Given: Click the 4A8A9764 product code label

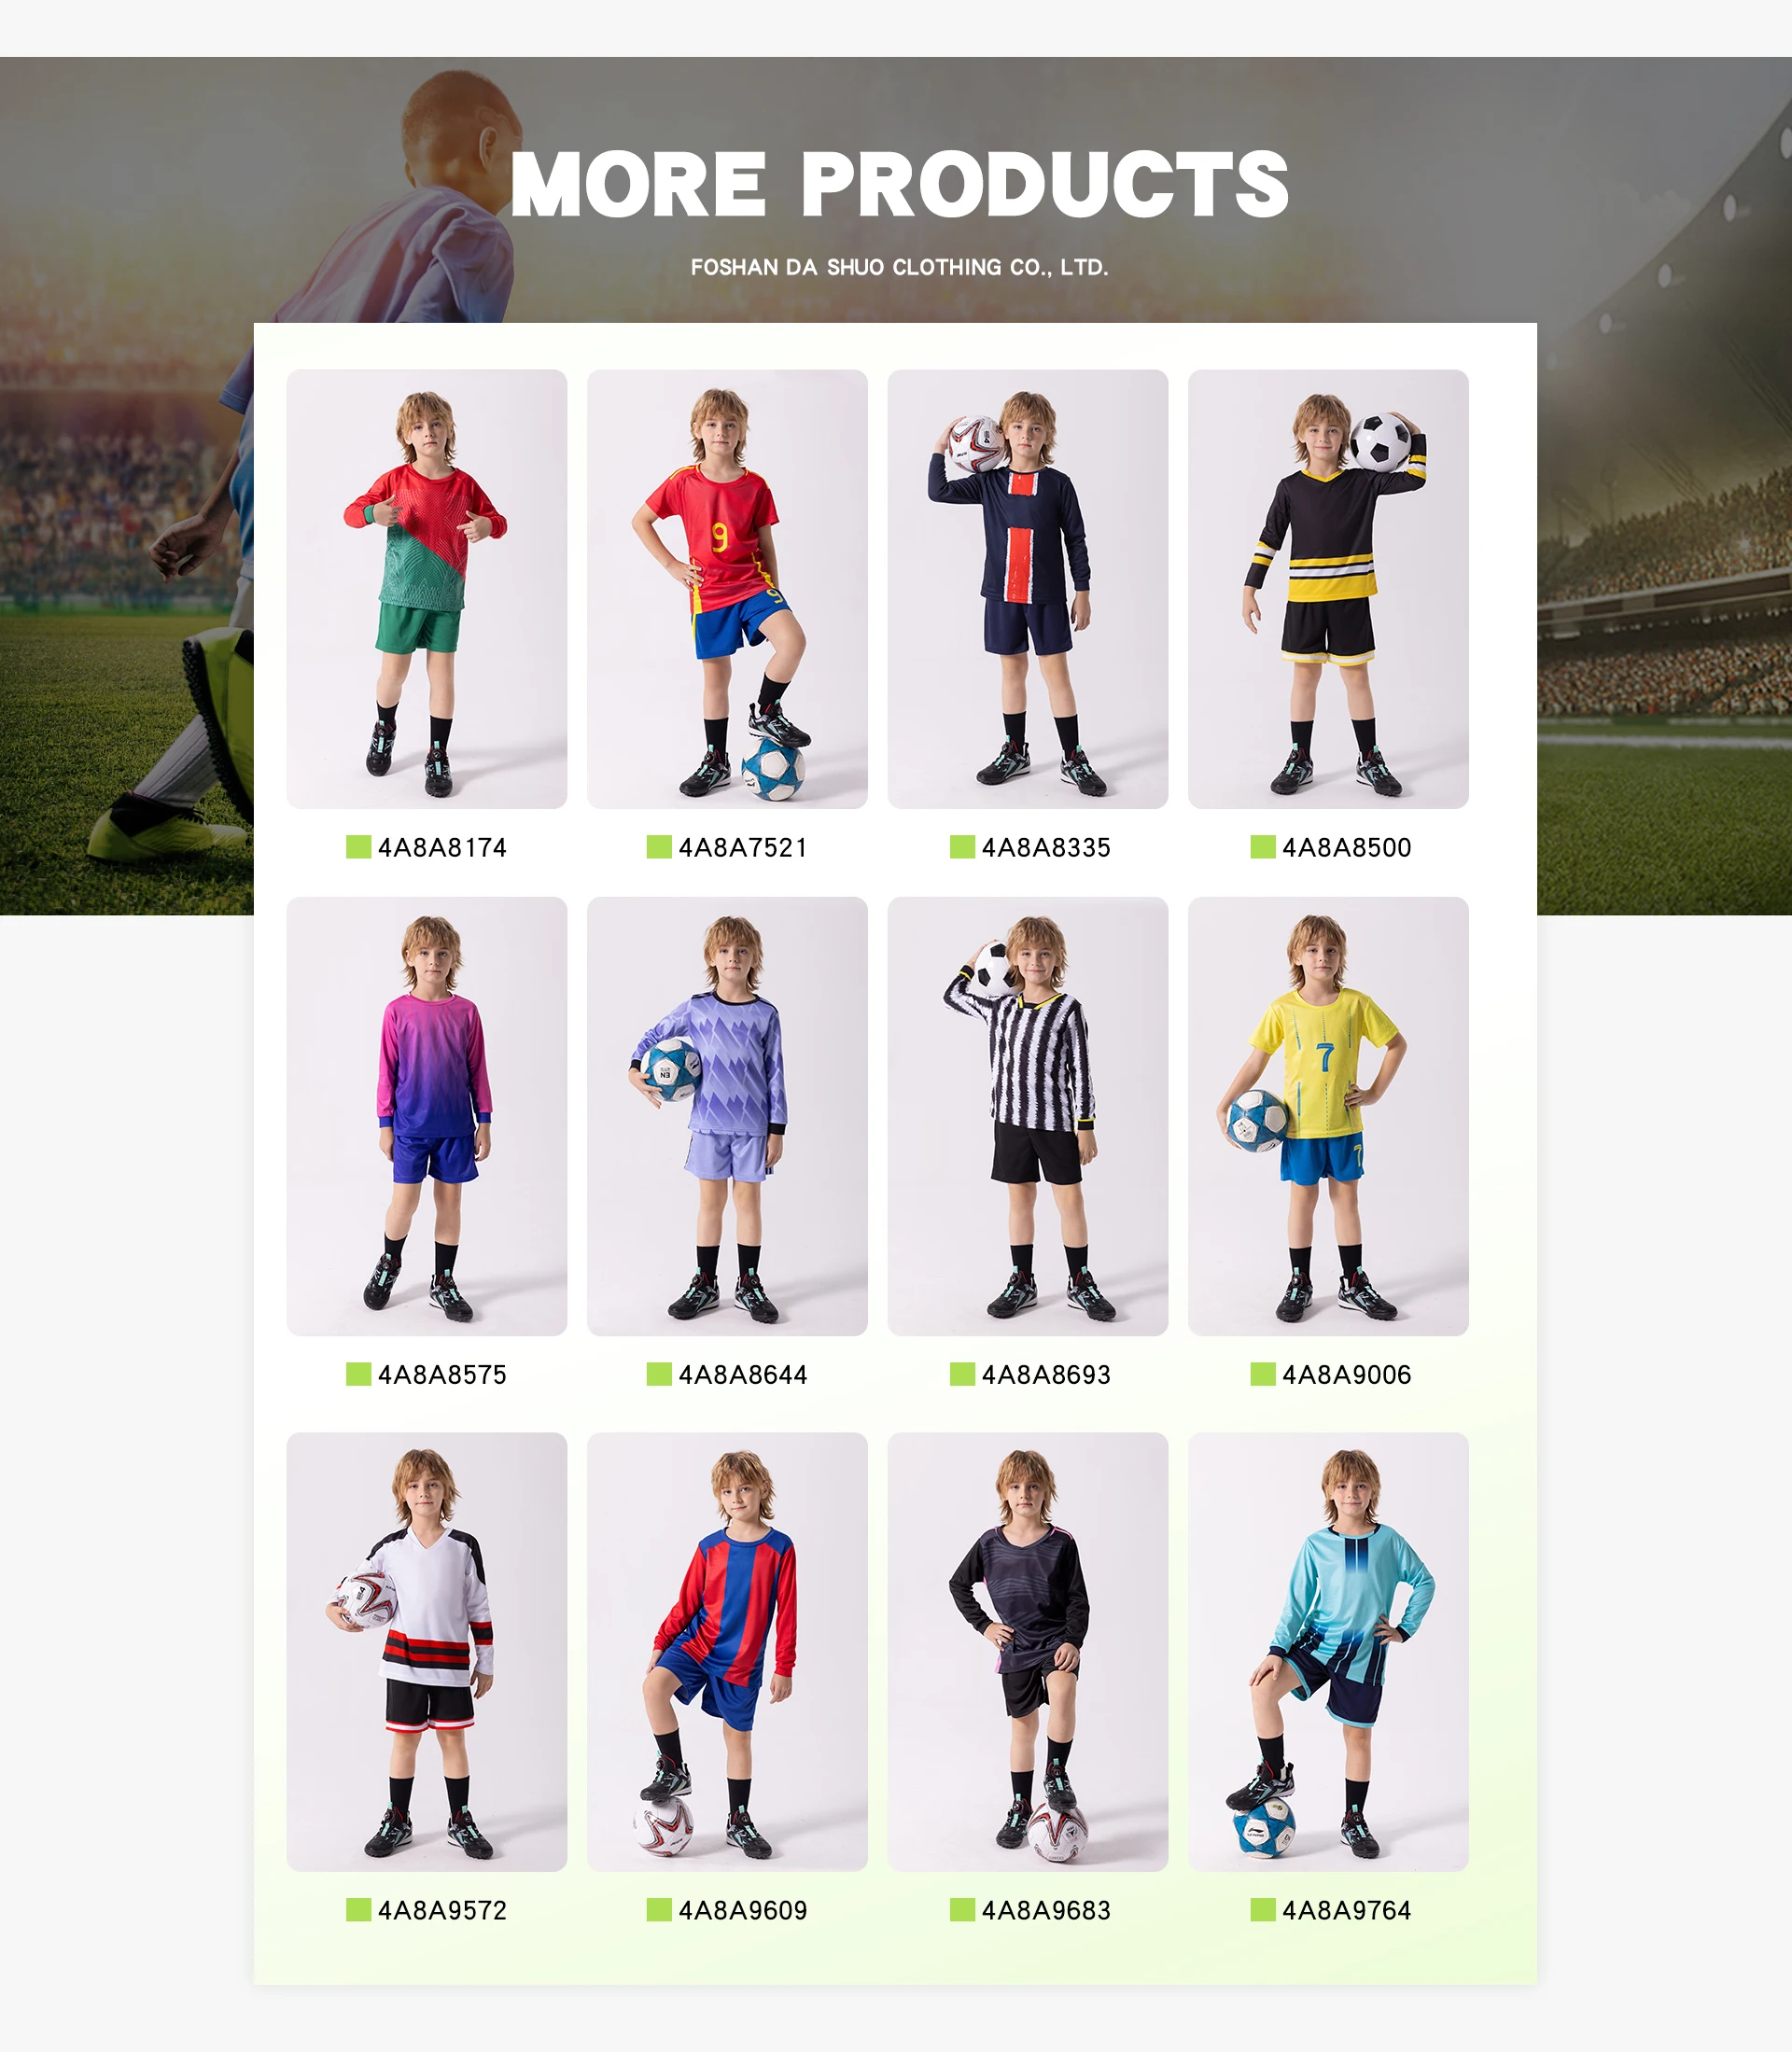Looking at the screenshot, I should (x=1347, y=1911).
